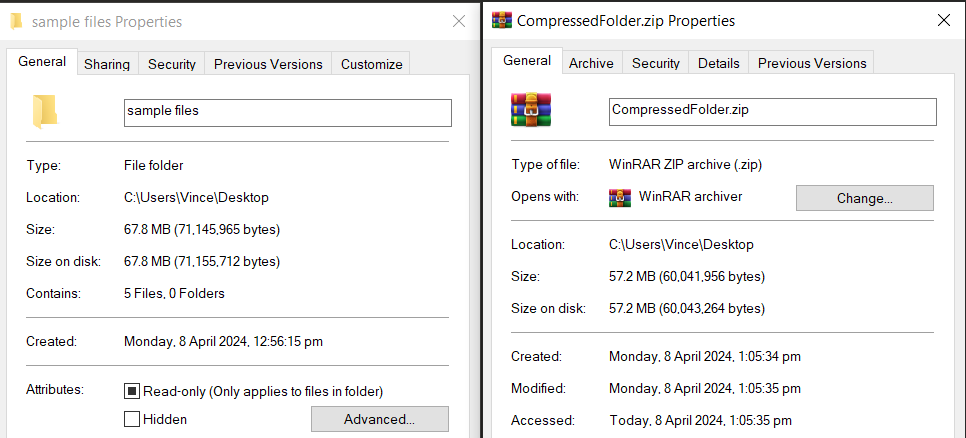
Task: Click folder location text C:\Users\Vince\Desktop in sample files
Action: pyautogui.click(x=197, y=198)
